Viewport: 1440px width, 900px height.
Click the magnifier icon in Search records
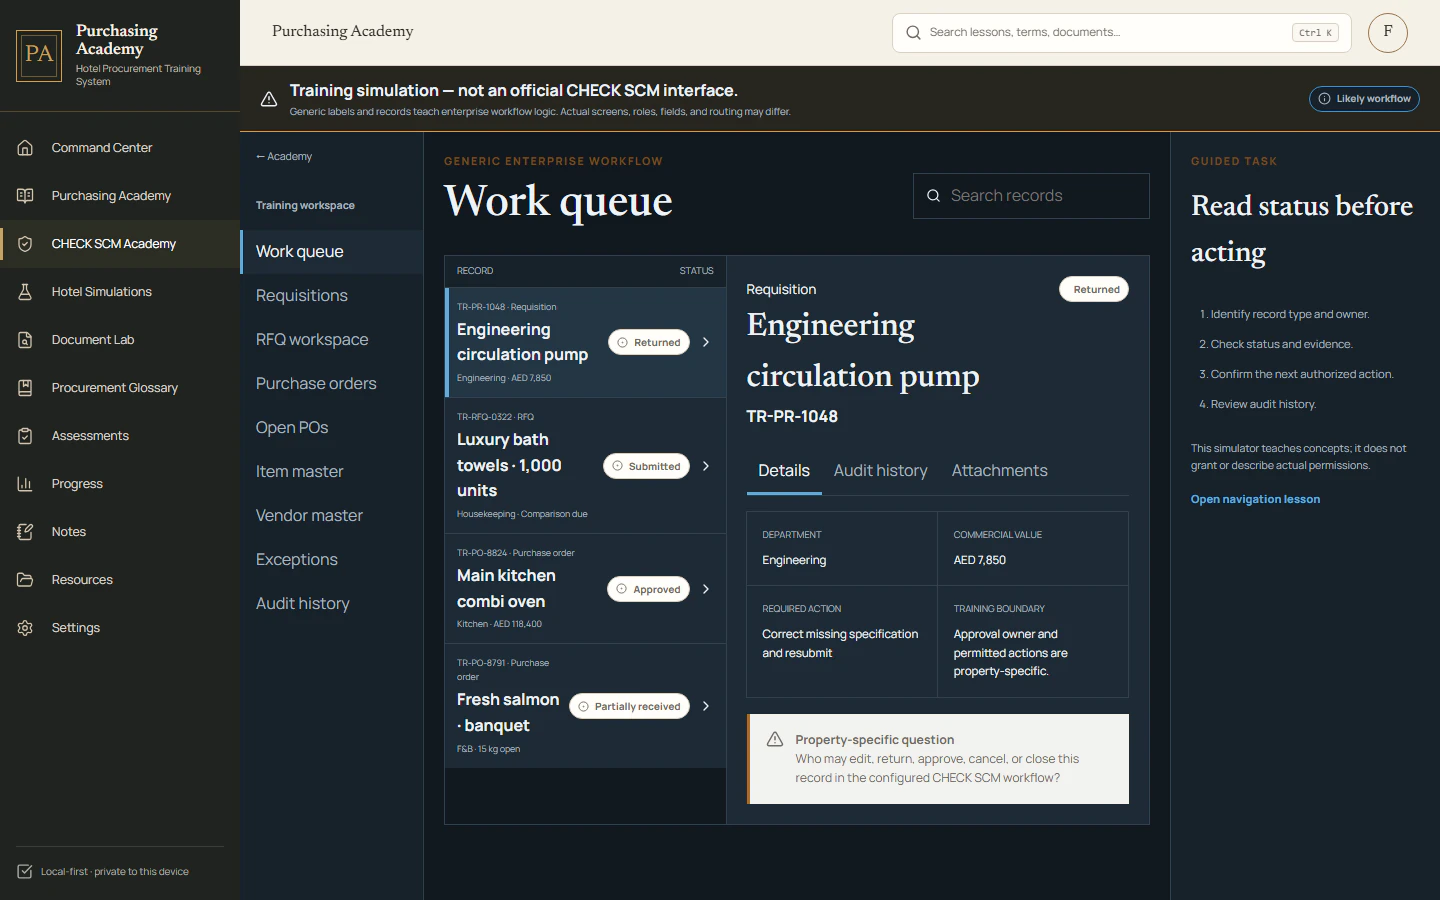tap(933, 196)
